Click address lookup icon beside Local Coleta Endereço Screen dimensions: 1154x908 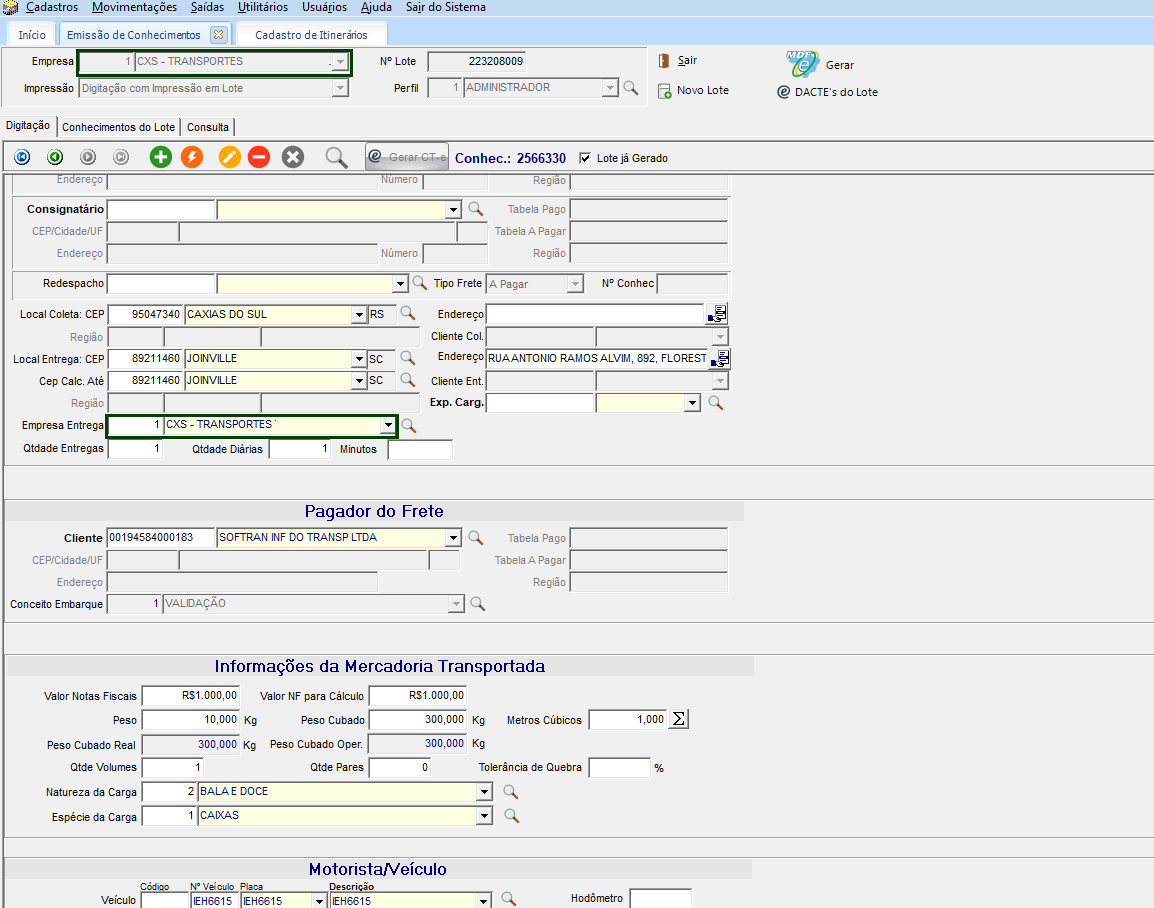(717, 314)
